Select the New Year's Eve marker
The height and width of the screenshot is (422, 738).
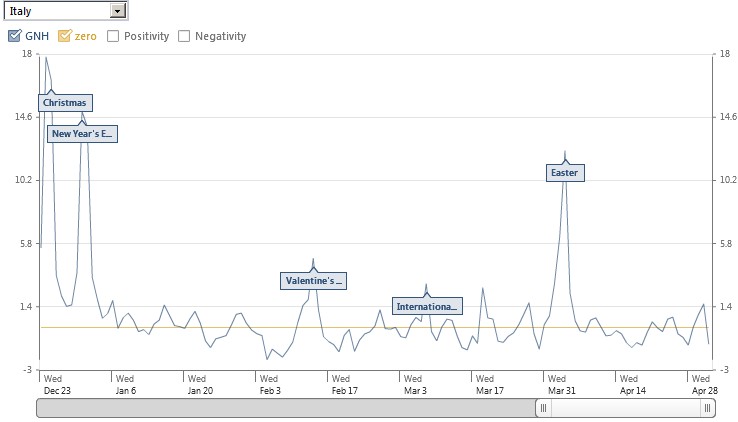(83, 133)
